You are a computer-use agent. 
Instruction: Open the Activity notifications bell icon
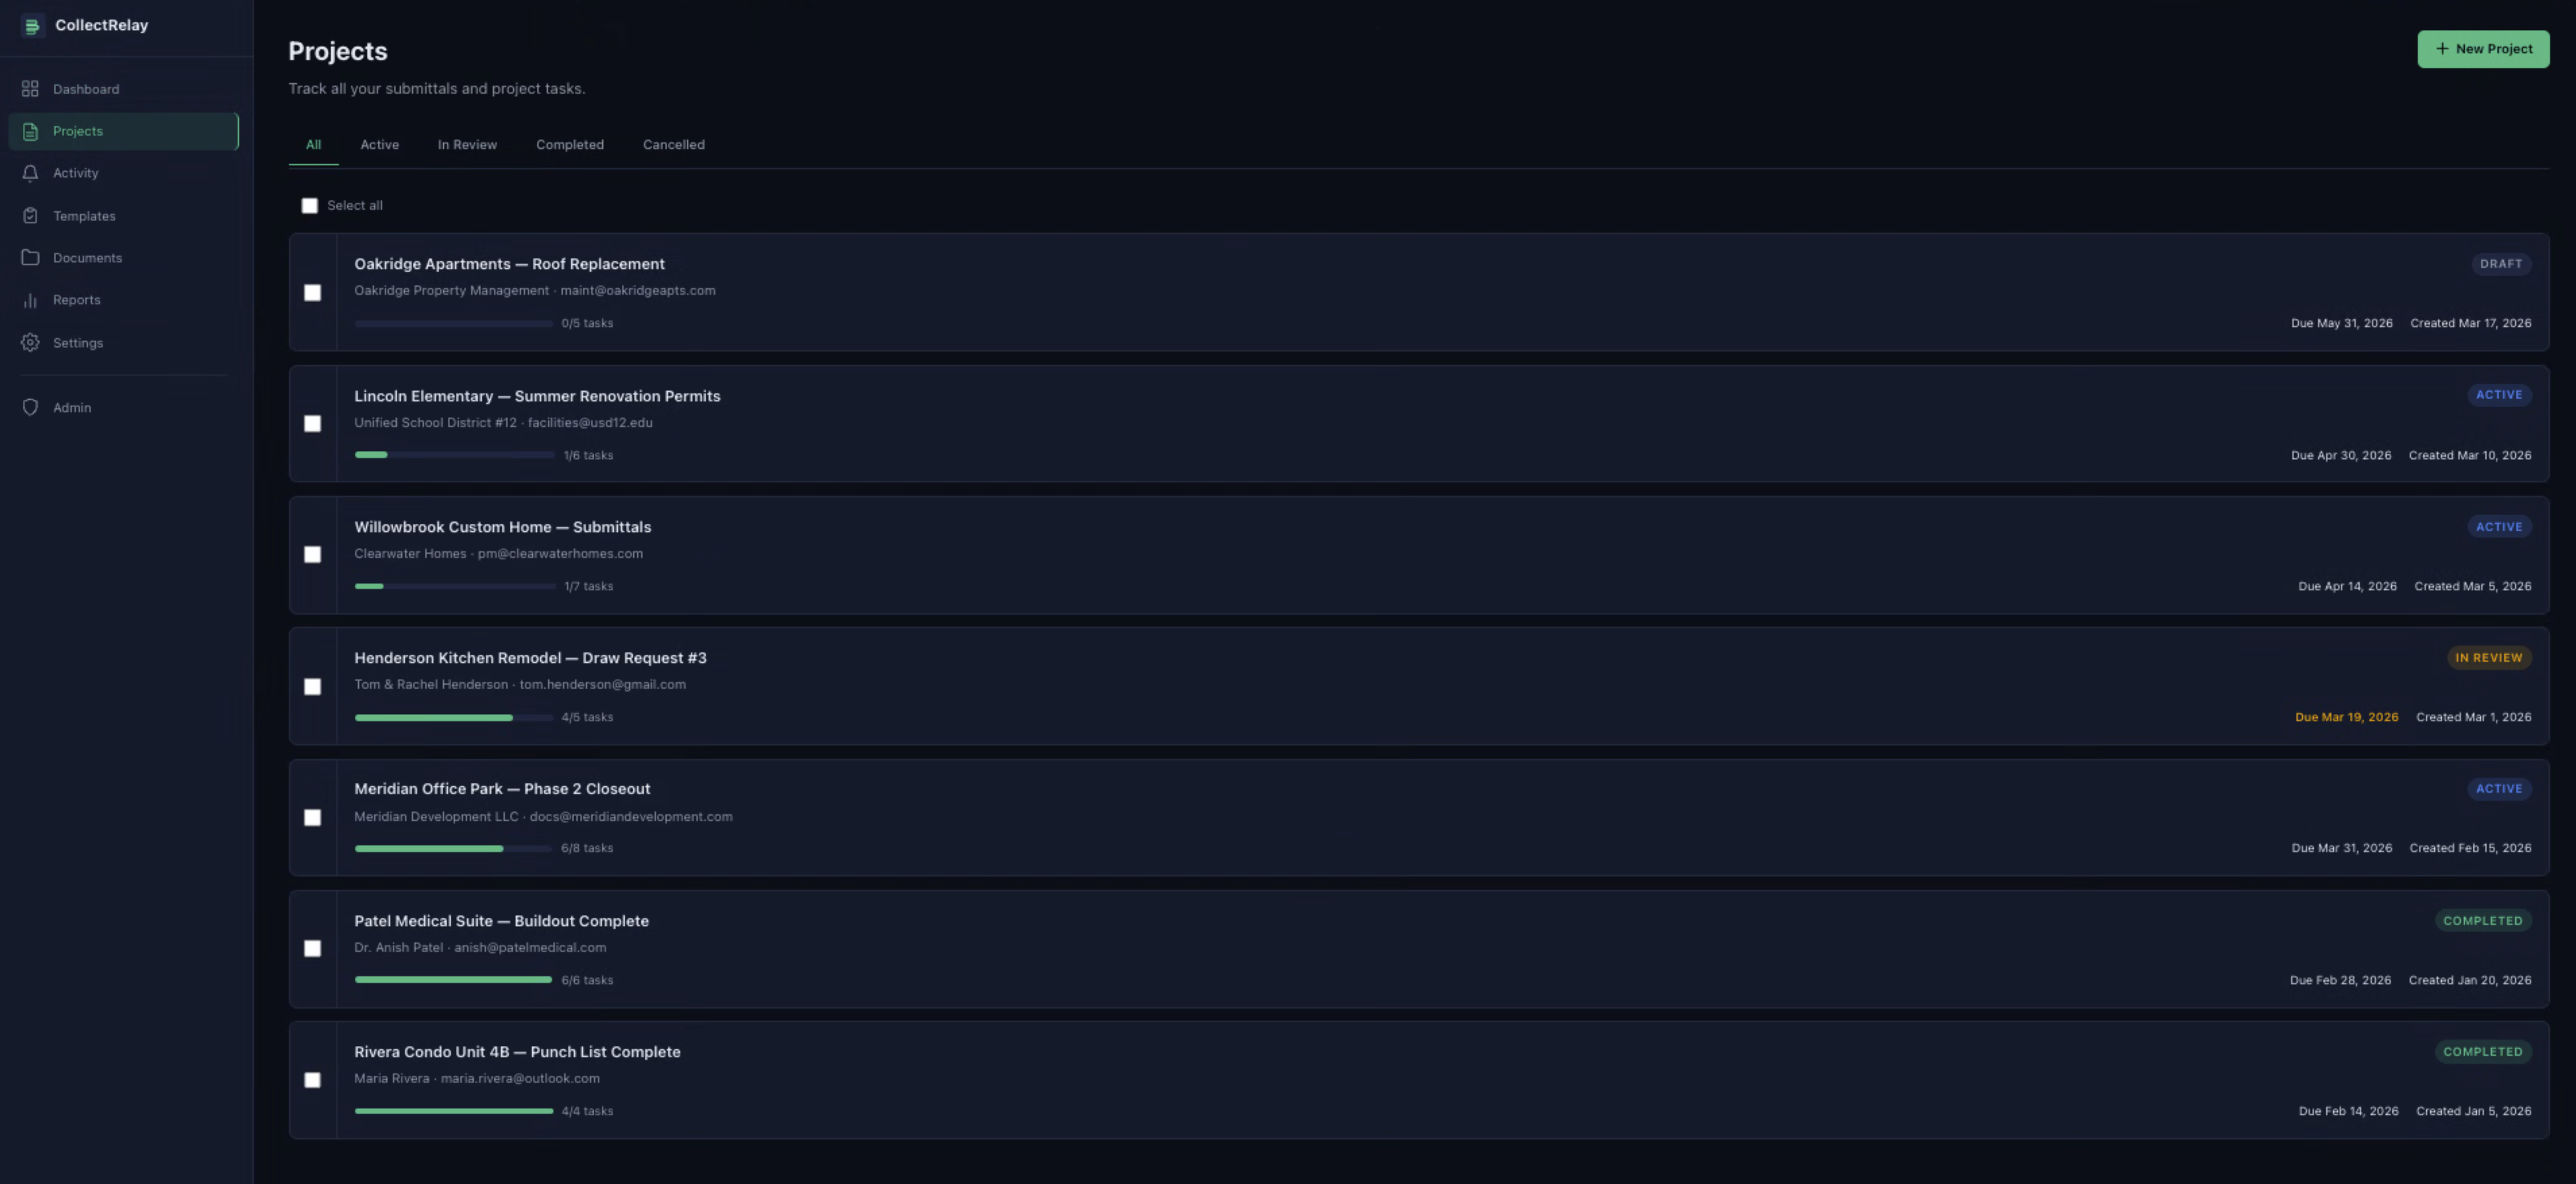click(30, 172)
